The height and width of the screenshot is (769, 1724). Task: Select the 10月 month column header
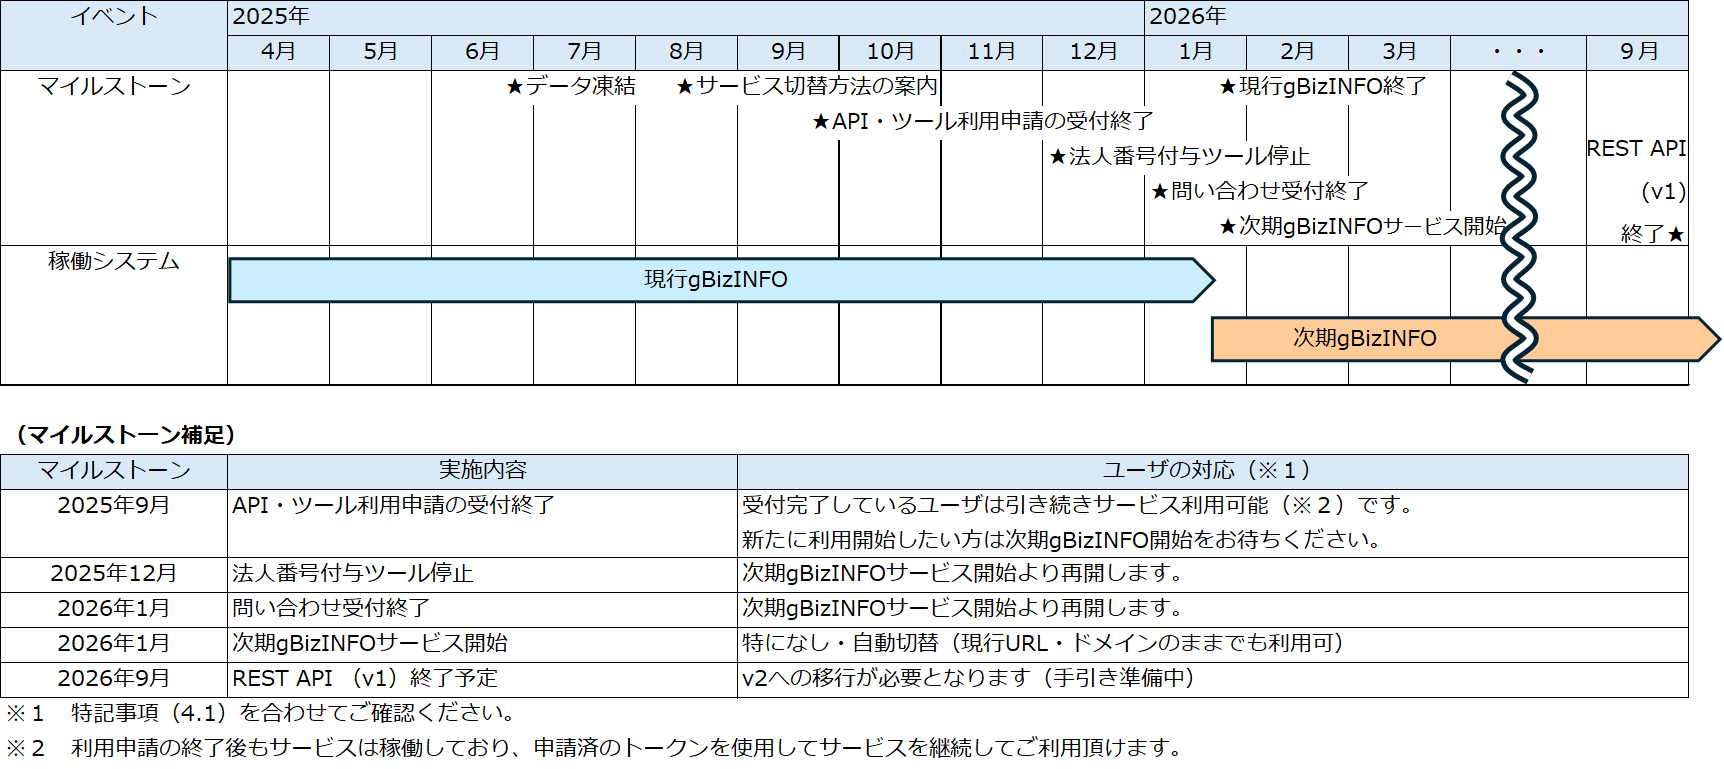point(890,52)
